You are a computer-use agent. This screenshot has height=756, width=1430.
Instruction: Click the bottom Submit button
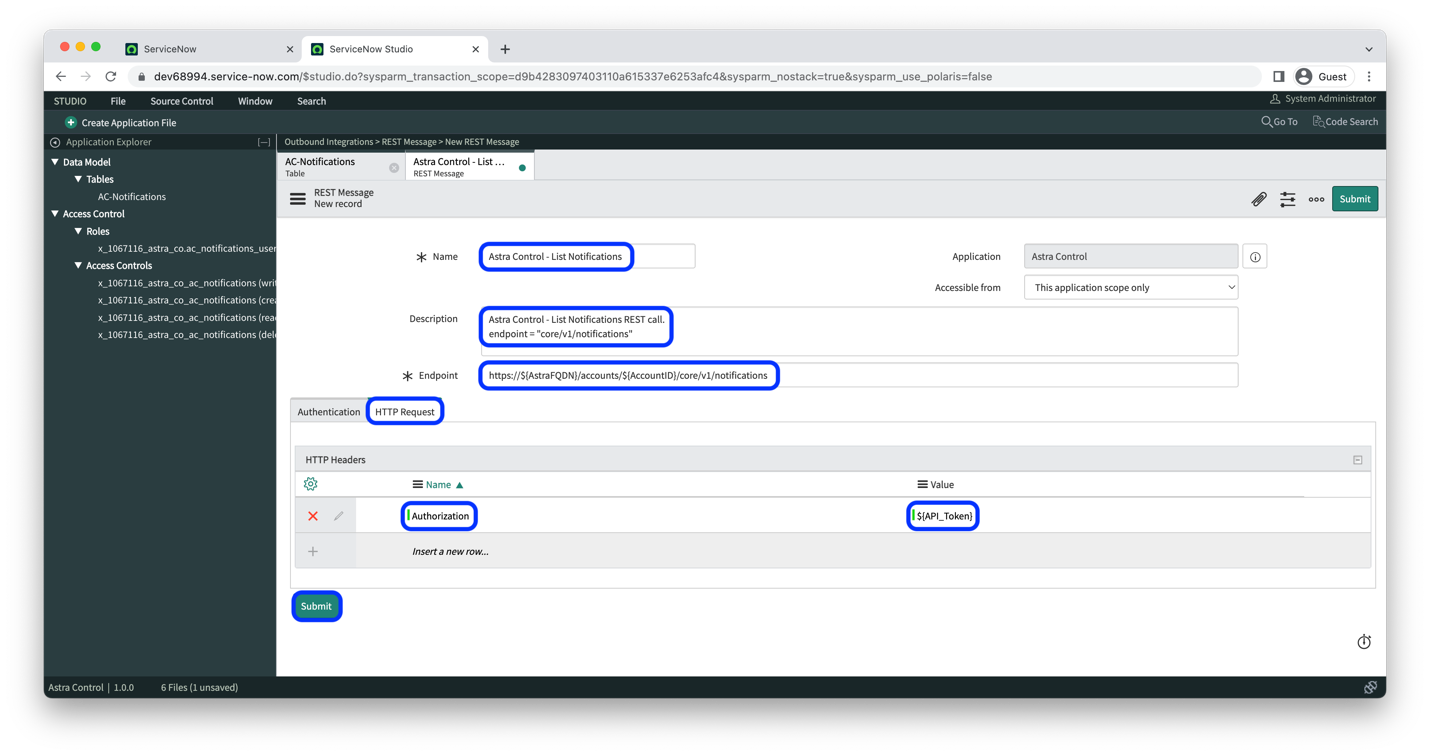click(316, 606)
